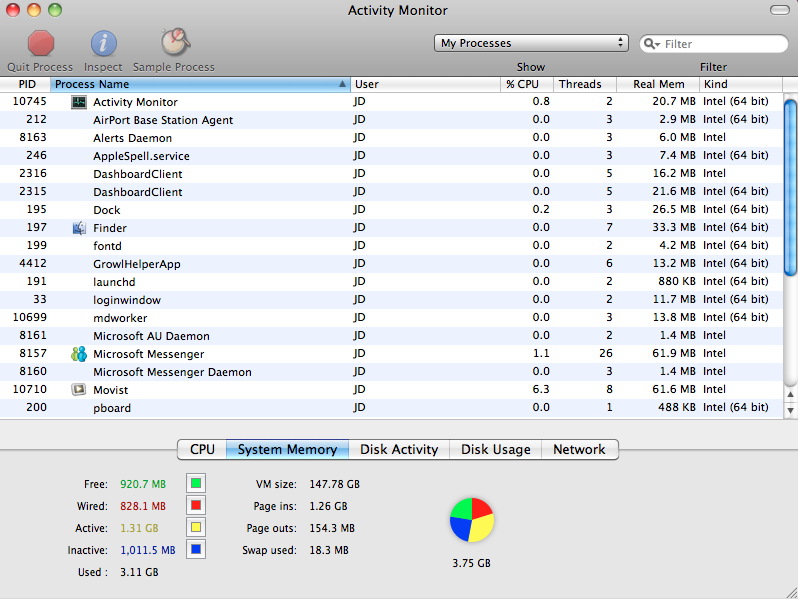
Task: Sort by Kind column header
Action: point(741,84)
